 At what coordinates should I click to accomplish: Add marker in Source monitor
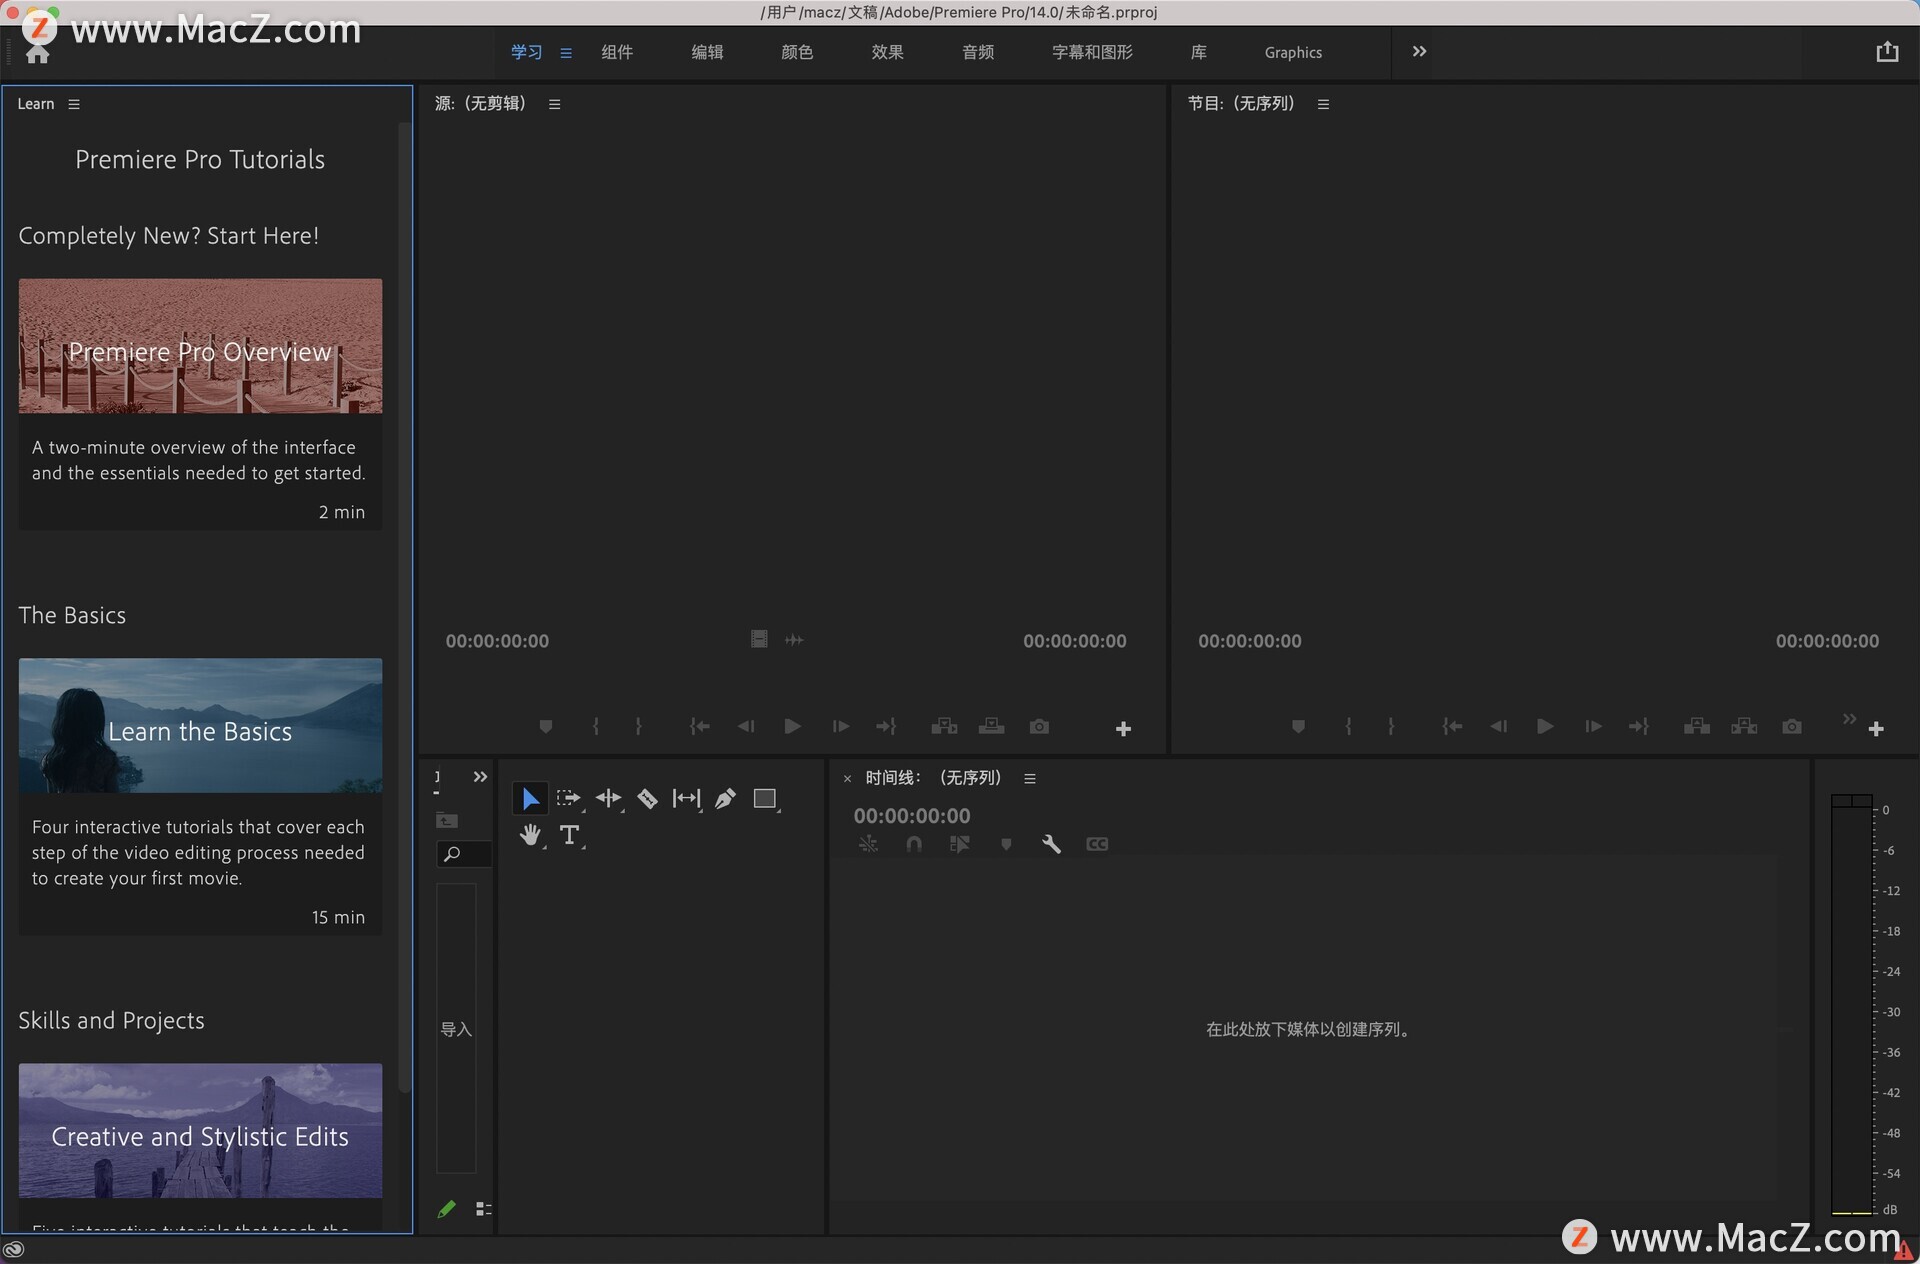click(x=546, y=727)
